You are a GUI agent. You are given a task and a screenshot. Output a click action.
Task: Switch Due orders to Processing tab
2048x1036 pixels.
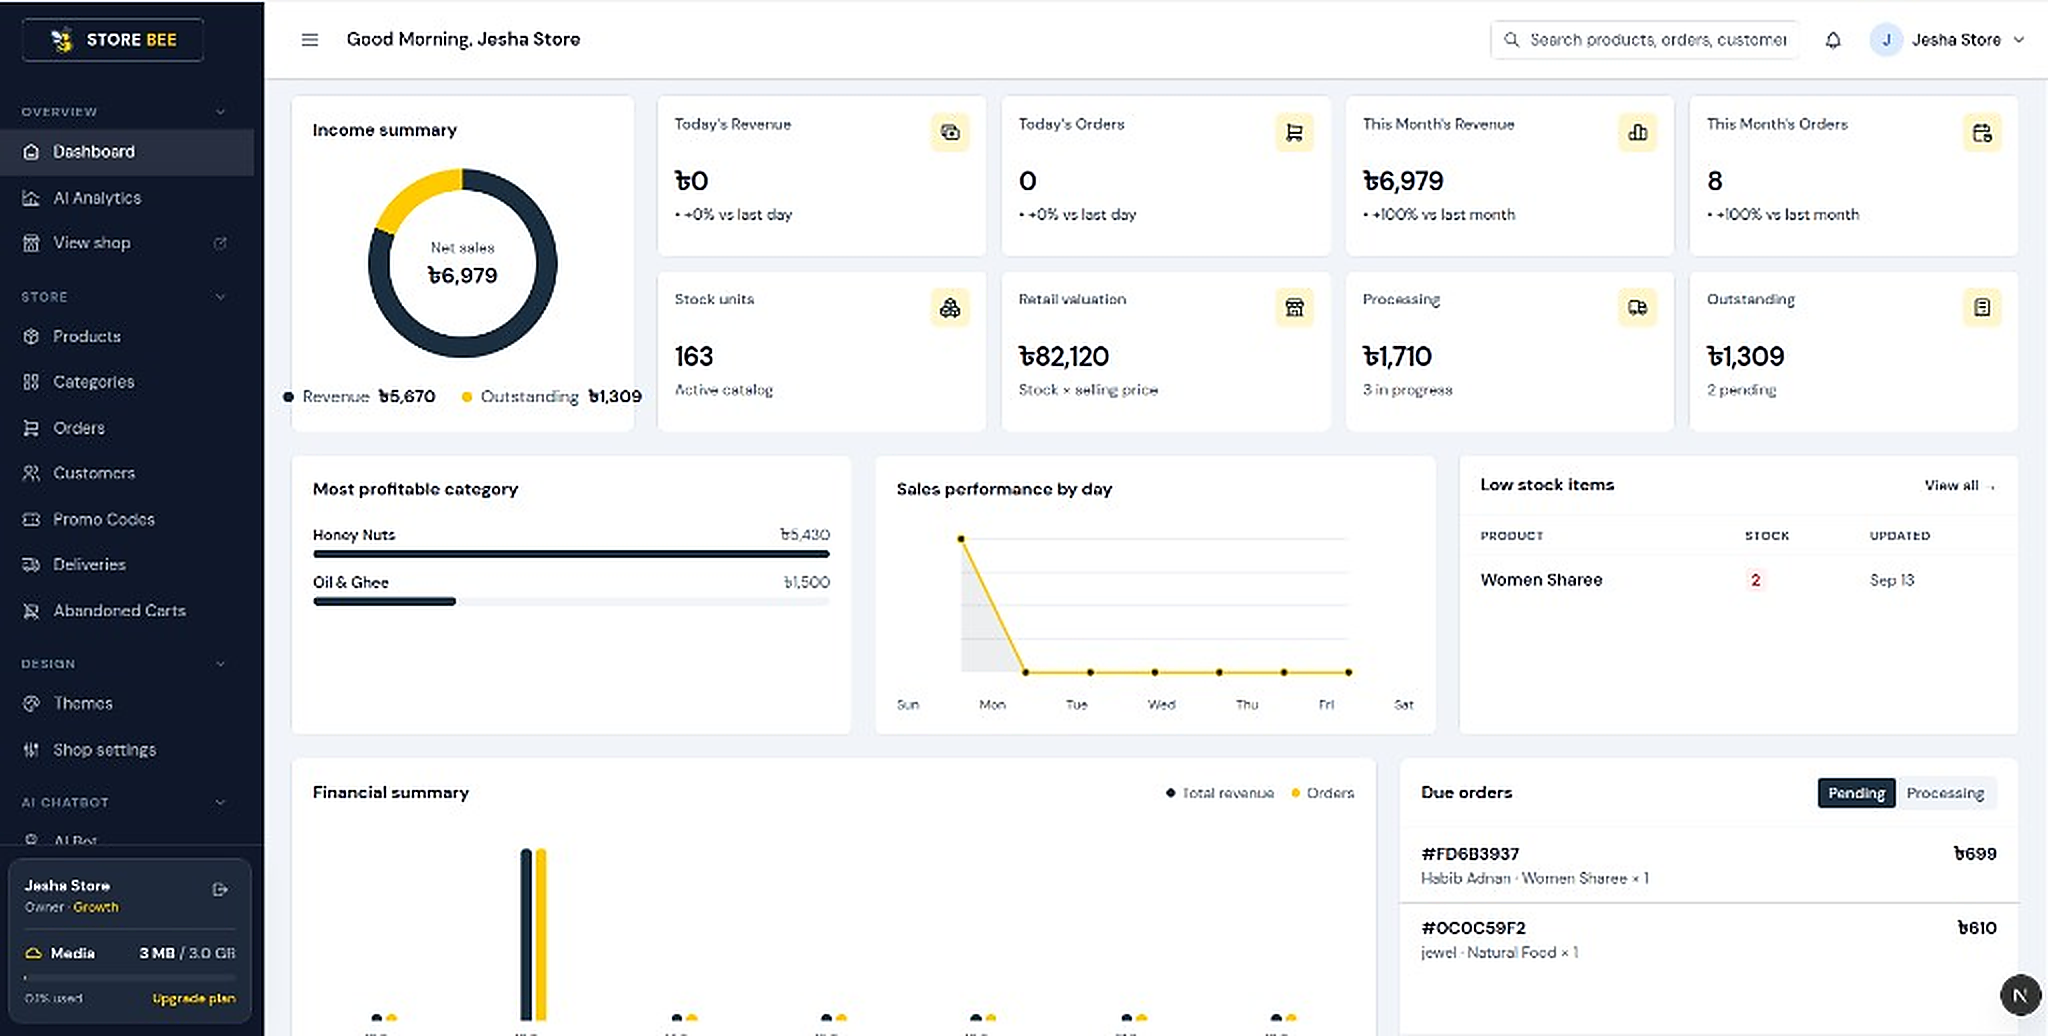(x=1945, y=793)
